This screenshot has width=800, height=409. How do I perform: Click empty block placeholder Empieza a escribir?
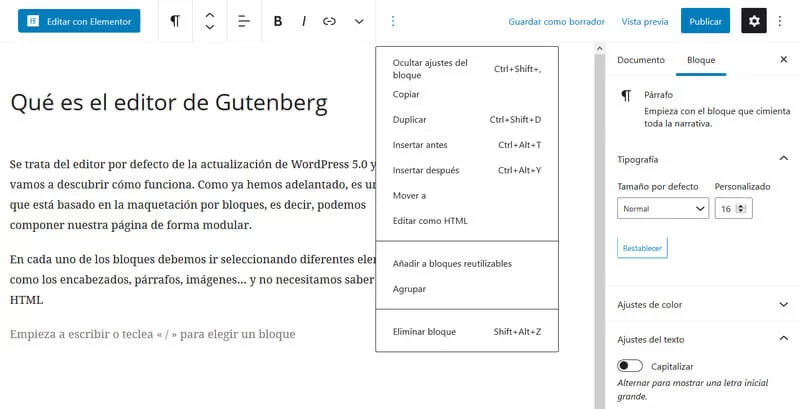tap(153, 334)
